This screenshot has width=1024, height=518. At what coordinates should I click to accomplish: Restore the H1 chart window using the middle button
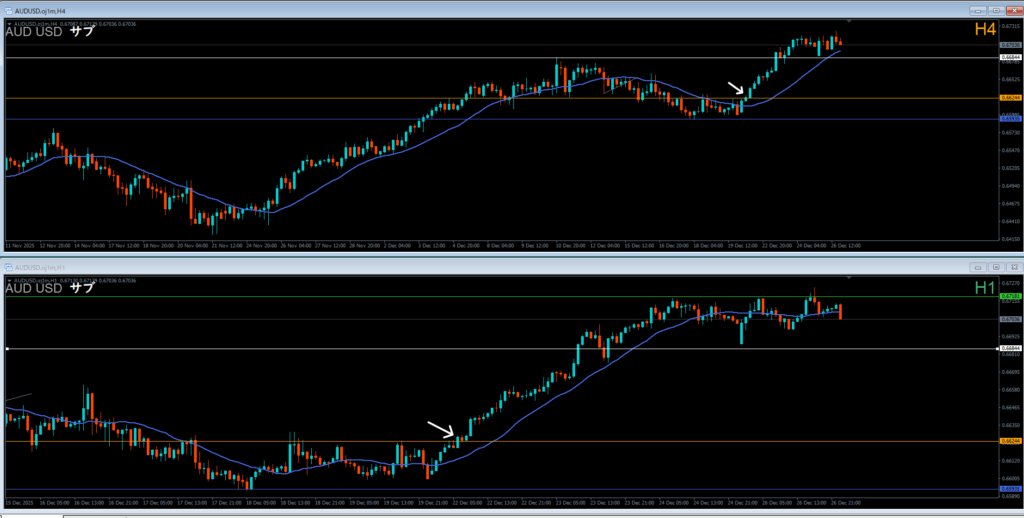click(995, 267)
